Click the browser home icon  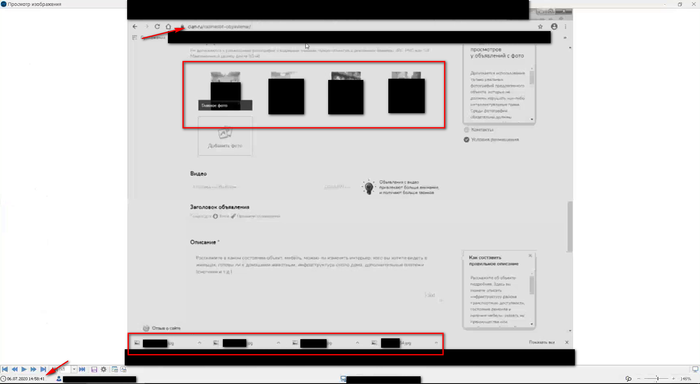[168, 27]
